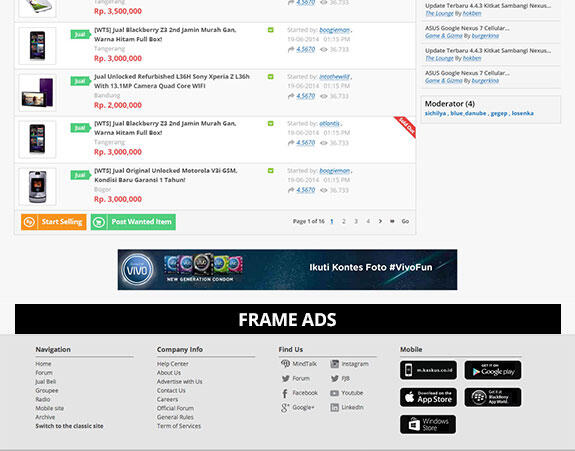Open Archive in footer Navigation
The width and height of the screenshot is (575, 451).
(x=45, y=417)
